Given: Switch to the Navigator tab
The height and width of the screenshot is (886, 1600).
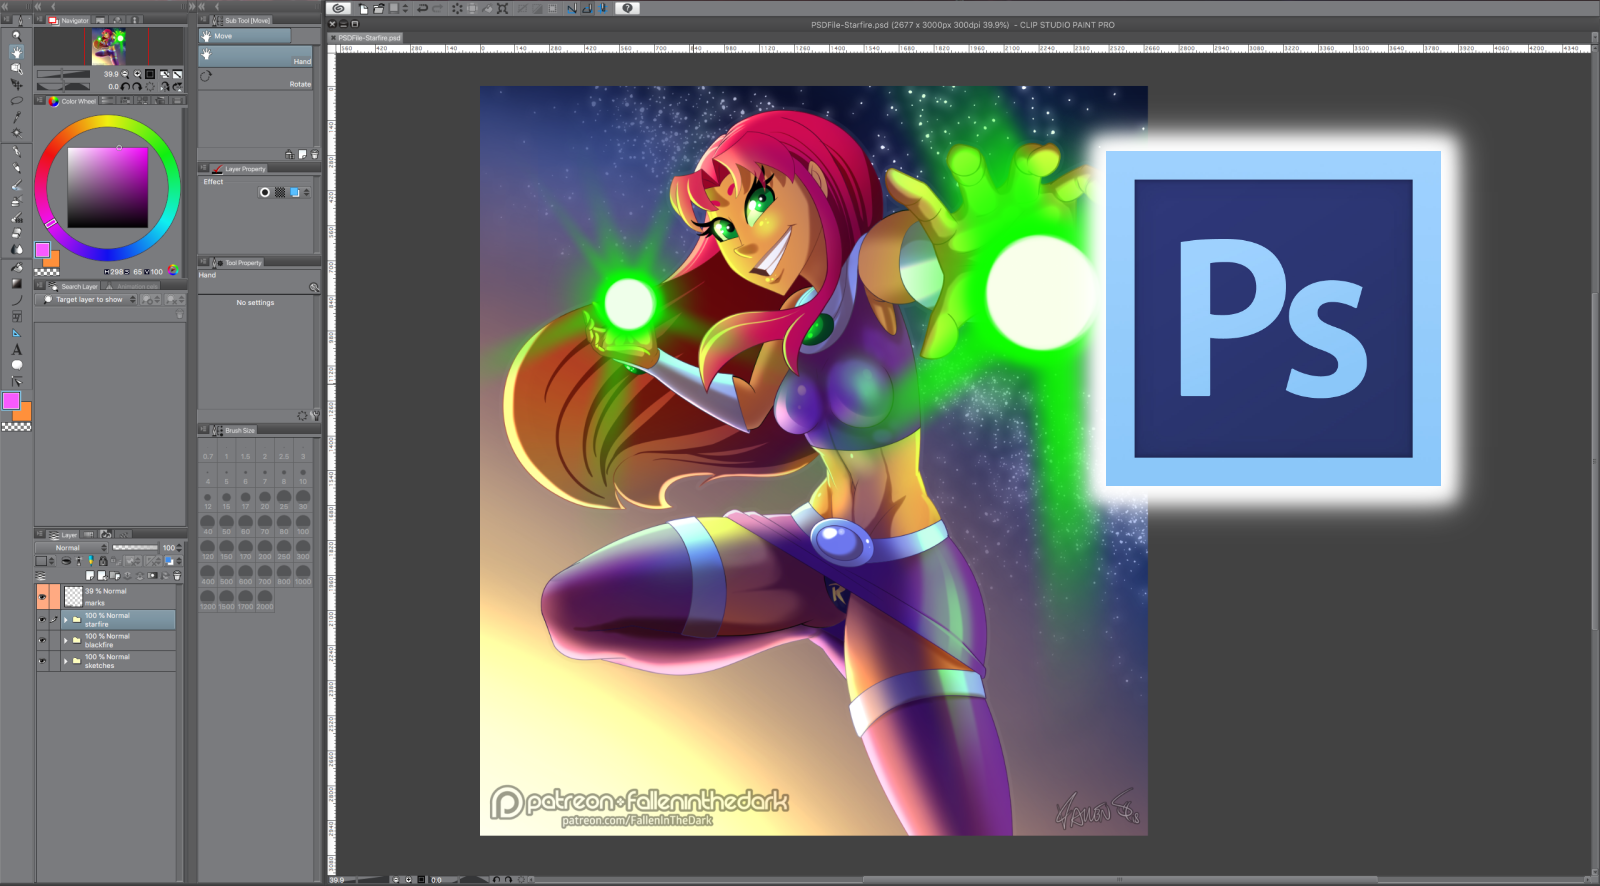Looking at the screenshot, I should coord(69,20).
